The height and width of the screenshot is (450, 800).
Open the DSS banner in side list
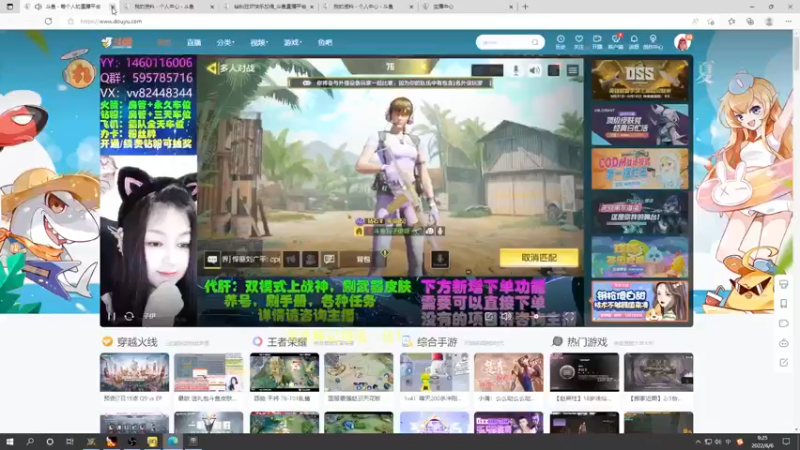[640, 80]
